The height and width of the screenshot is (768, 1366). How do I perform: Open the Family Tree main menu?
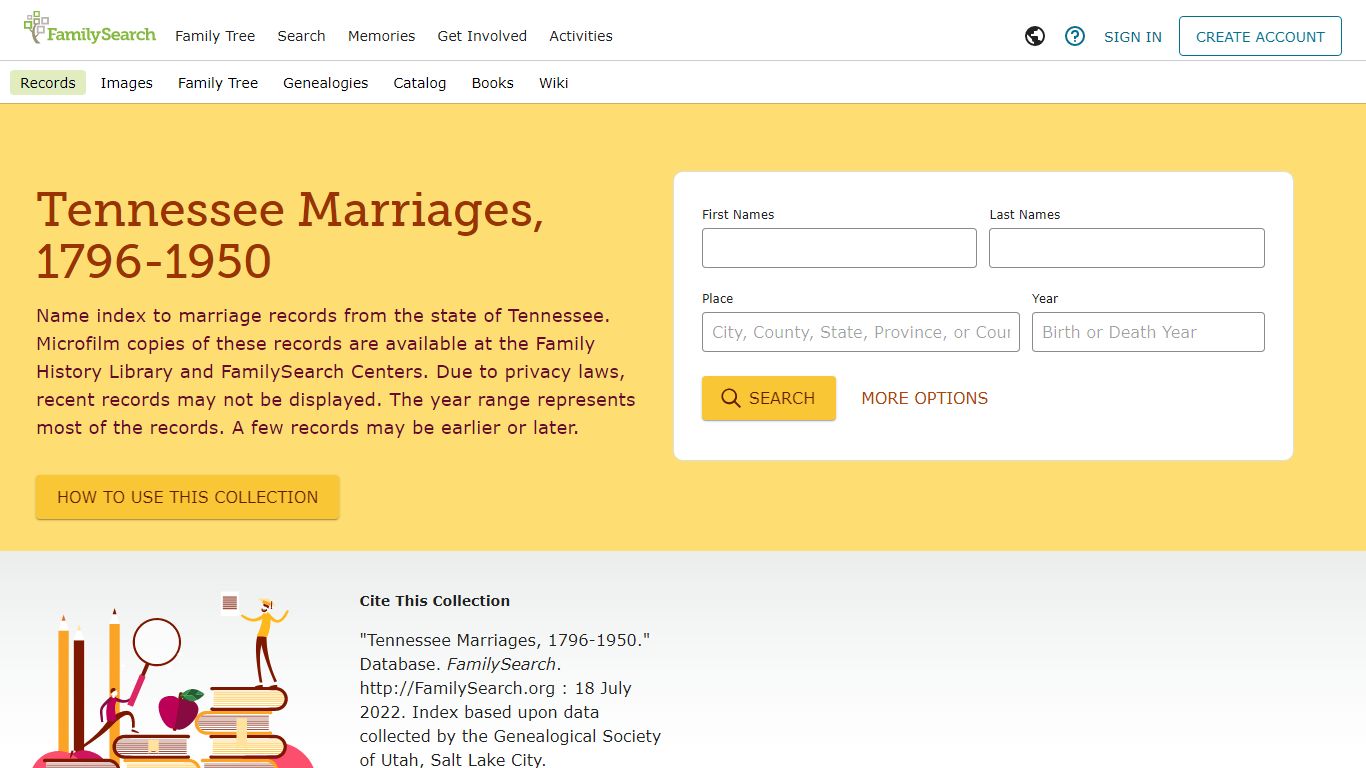(x=215, y=36)
